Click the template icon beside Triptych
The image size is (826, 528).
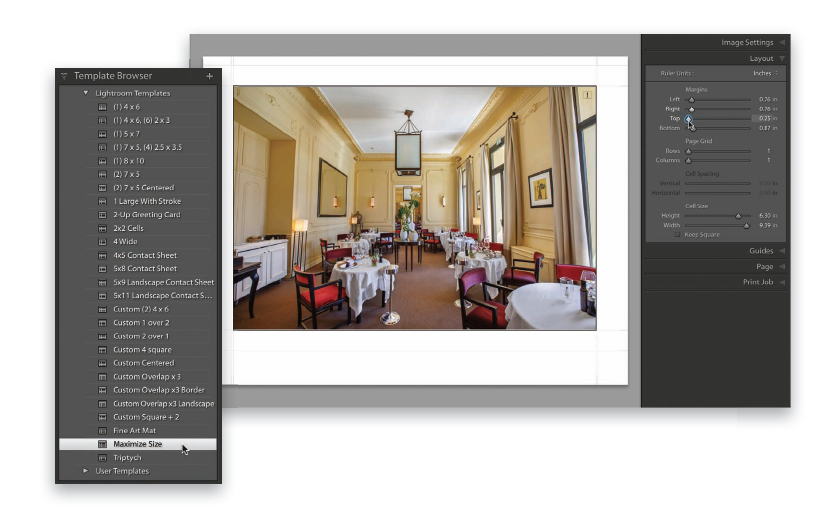(x=102, y=457)
